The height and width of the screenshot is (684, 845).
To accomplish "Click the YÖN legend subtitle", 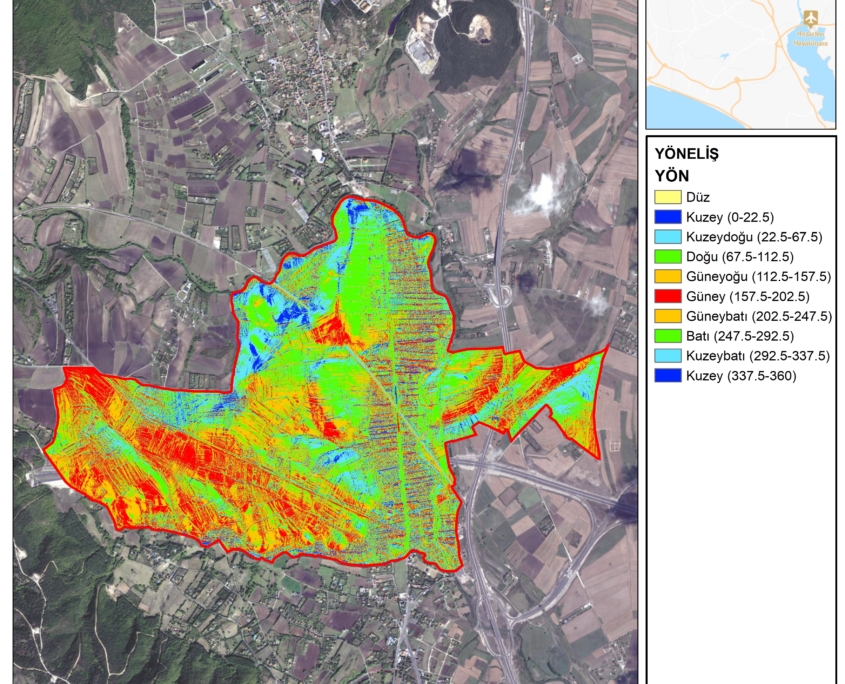I will pyautogui.click(x=671, y=175).
